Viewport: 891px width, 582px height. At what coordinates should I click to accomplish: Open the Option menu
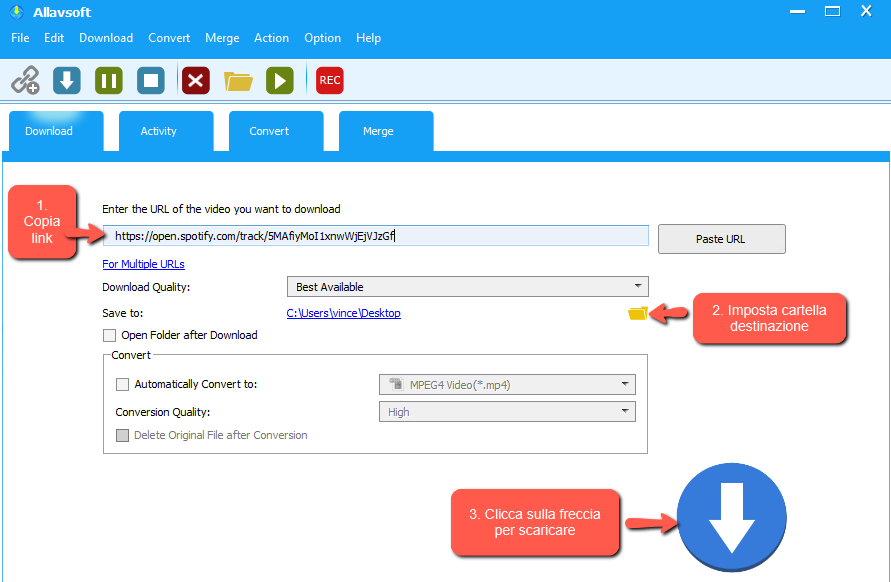click(323, 38)
